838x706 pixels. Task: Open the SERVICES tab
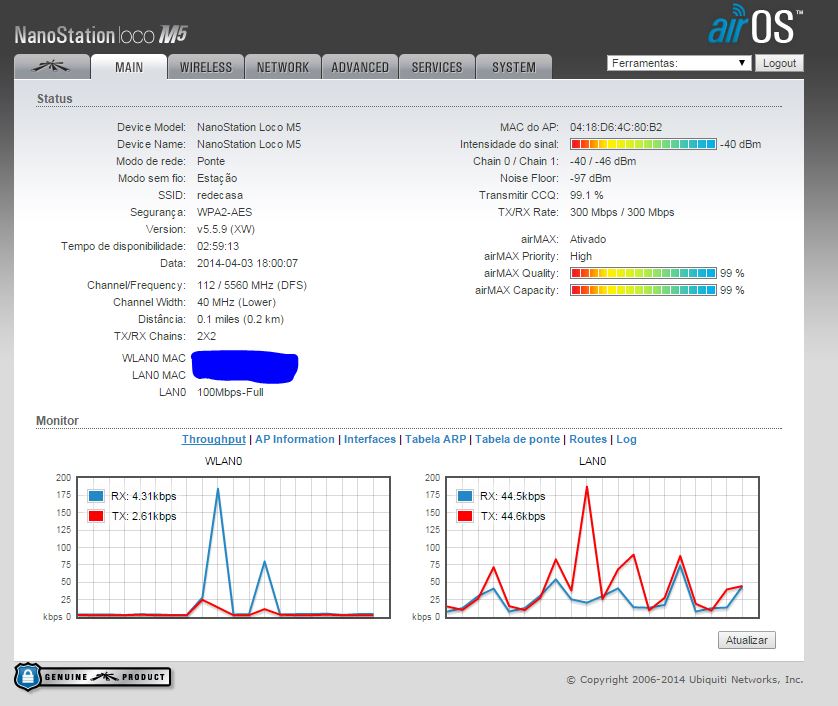tap(437, 67)
